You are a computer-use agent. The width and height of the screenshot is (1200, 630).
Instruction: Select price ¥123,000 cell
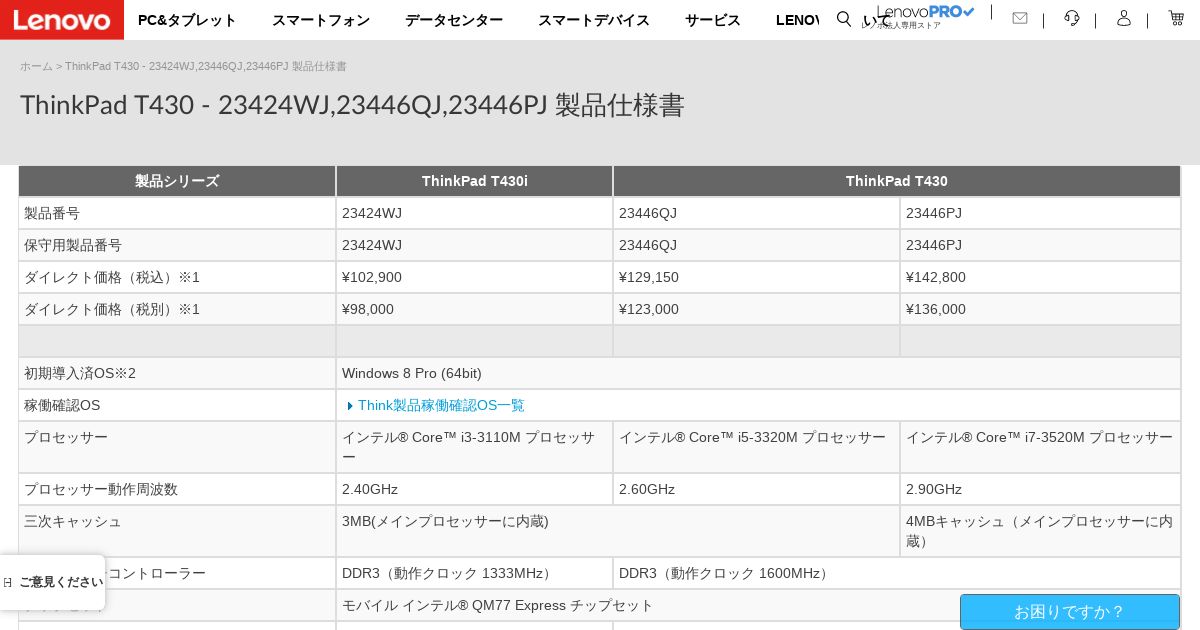(x=757, y=309)
